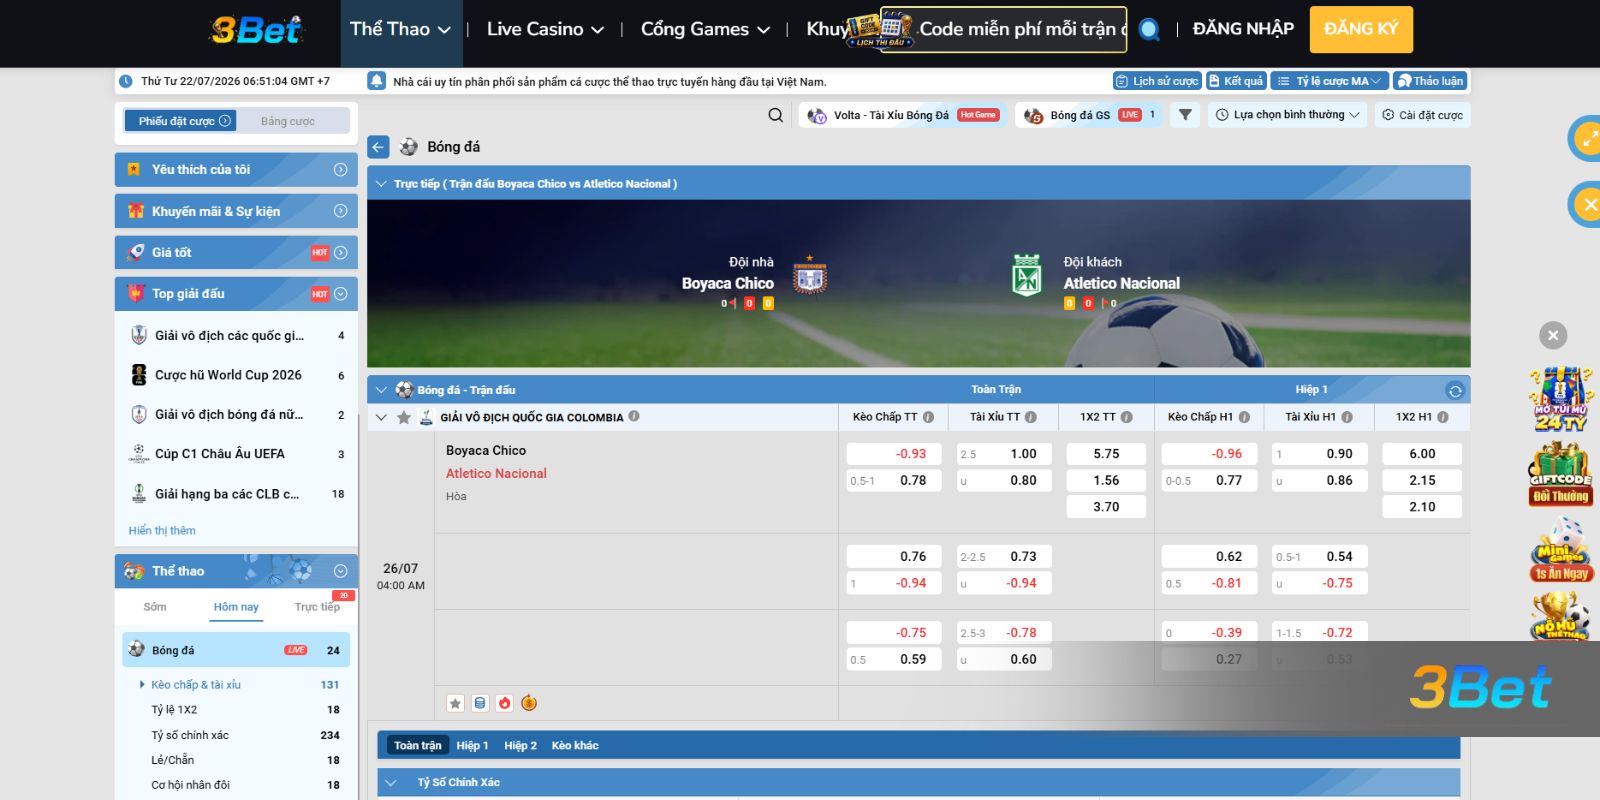Select Hòa odds 3.70 full match

click(1106, 507)
